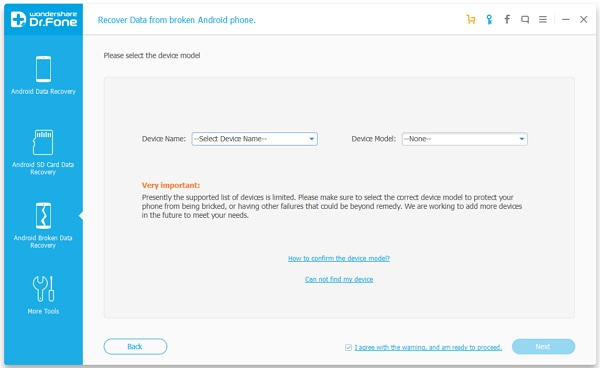
Task: Open 'How to confirm the device model?' link
Action: click(x=339, y=259)
